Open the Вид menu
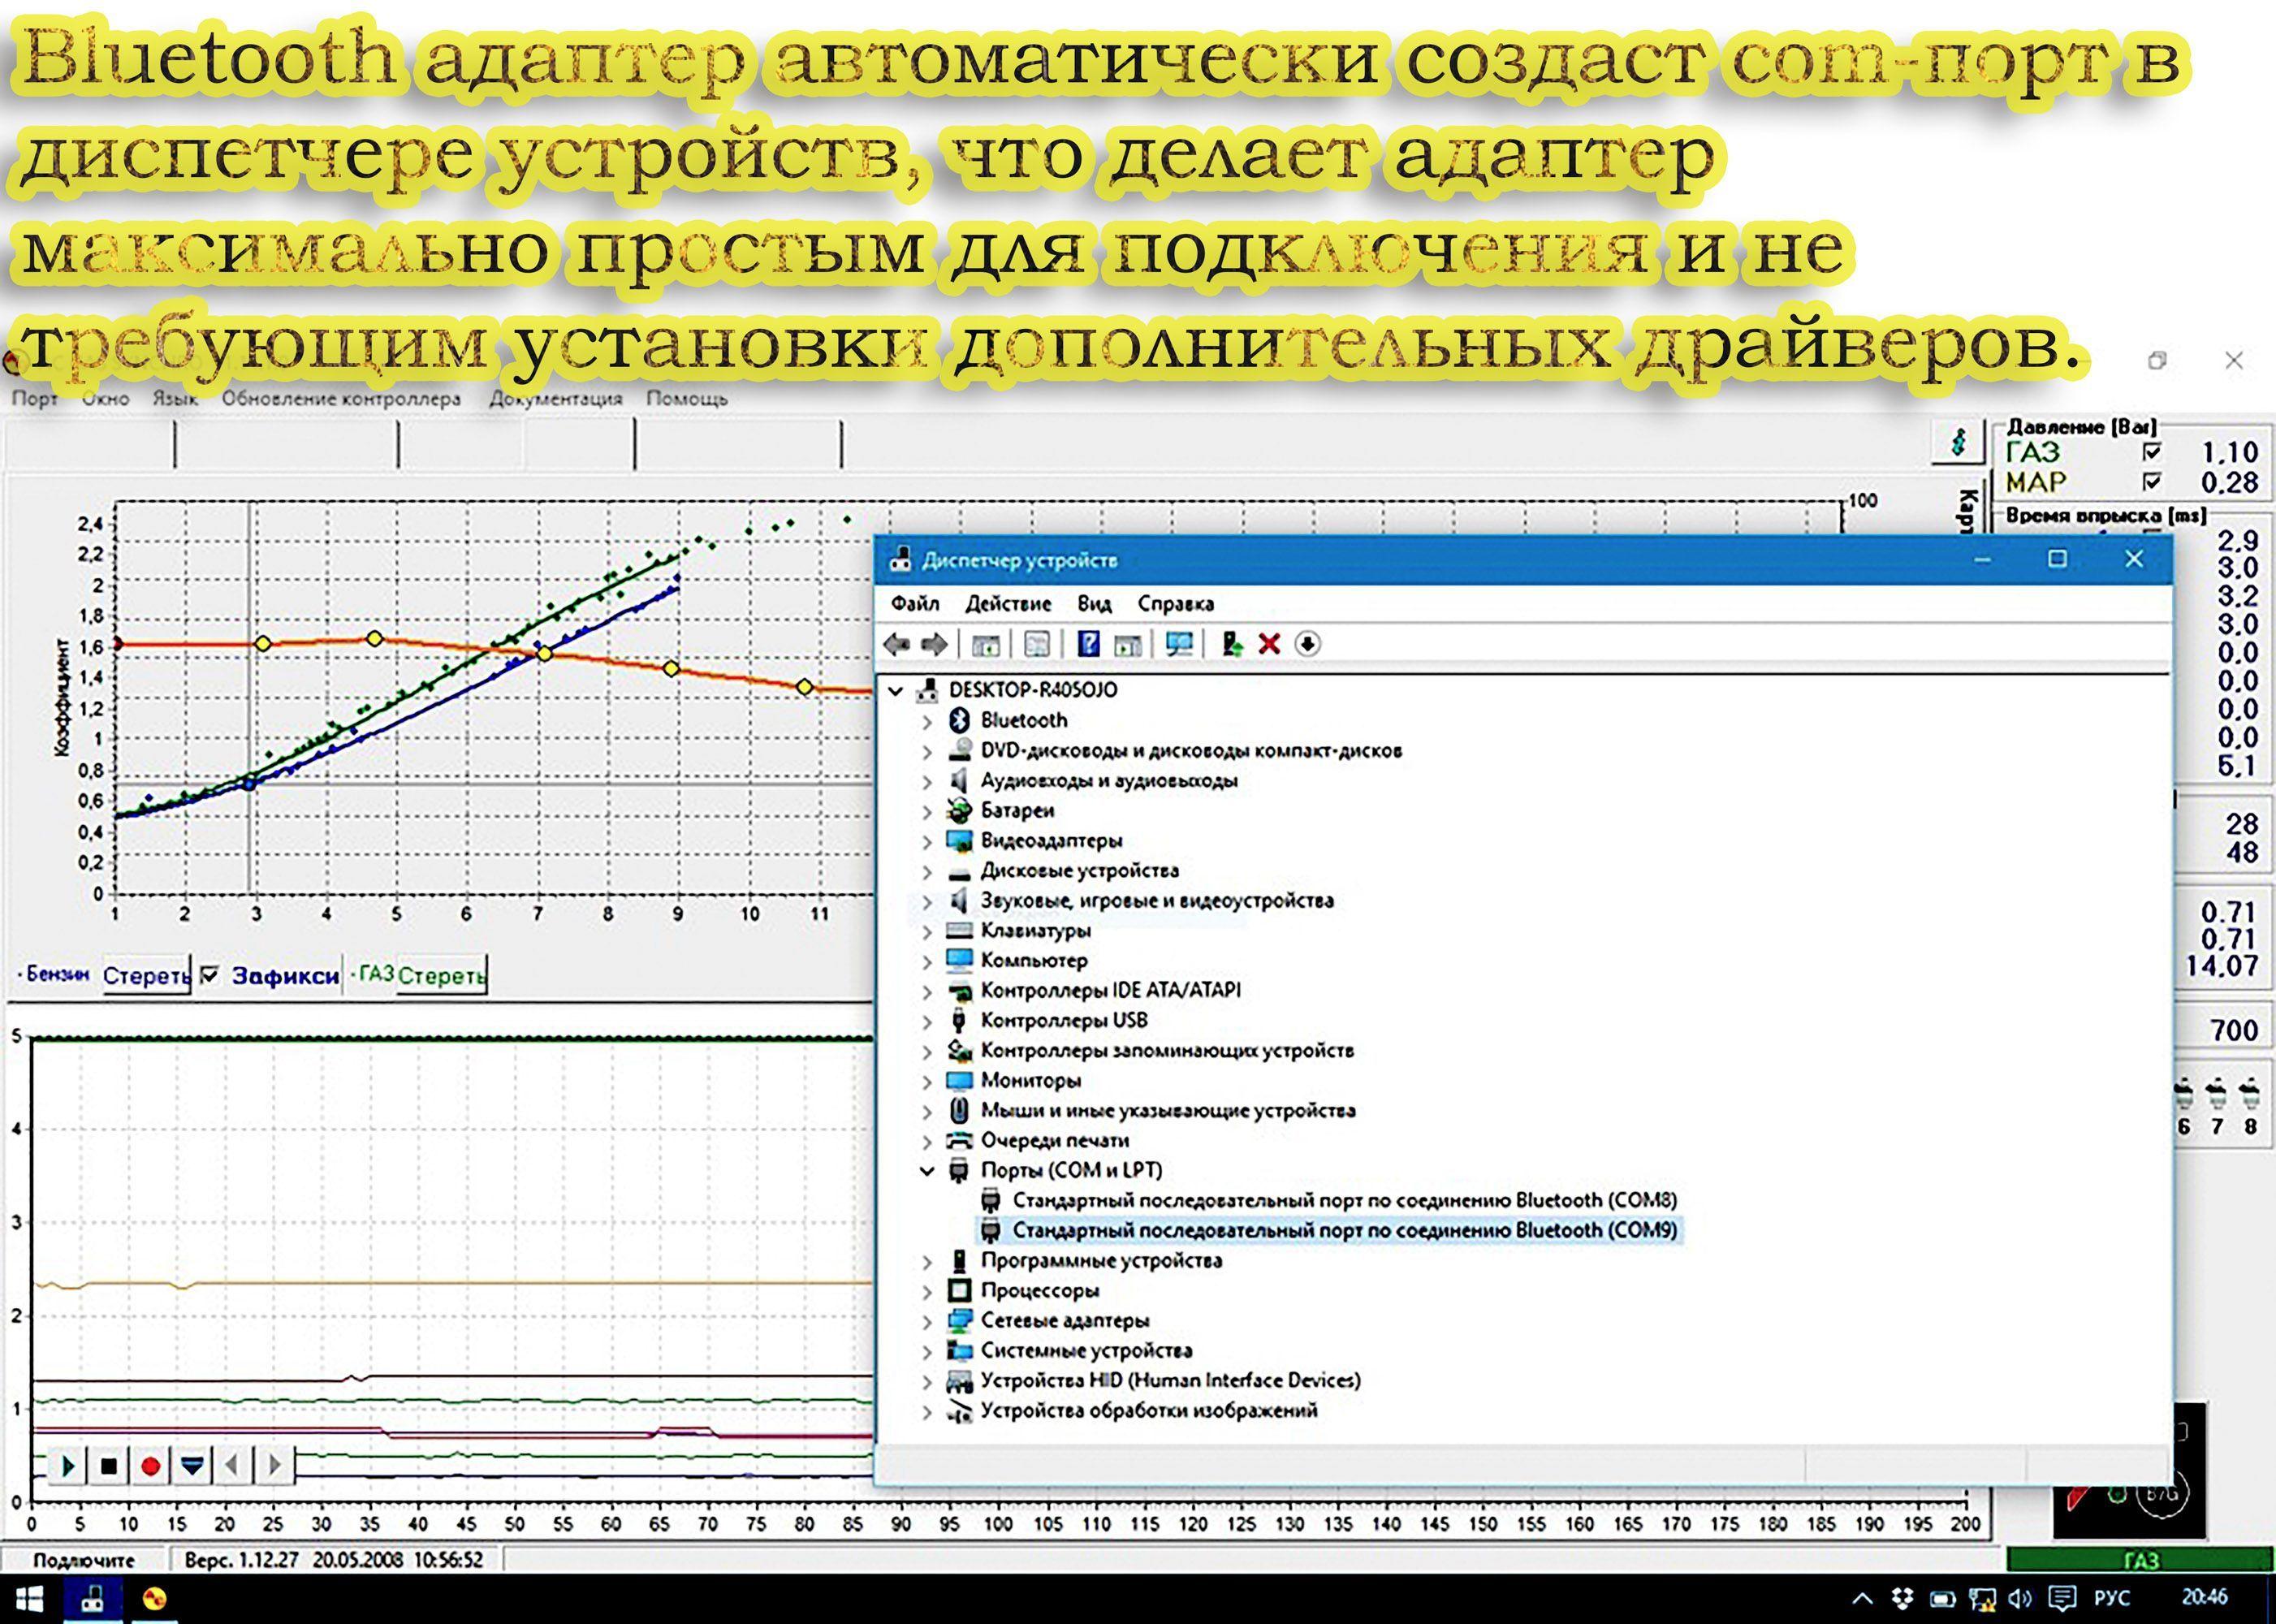This screenshot has height=1624, width=2276. (1094, 604)
